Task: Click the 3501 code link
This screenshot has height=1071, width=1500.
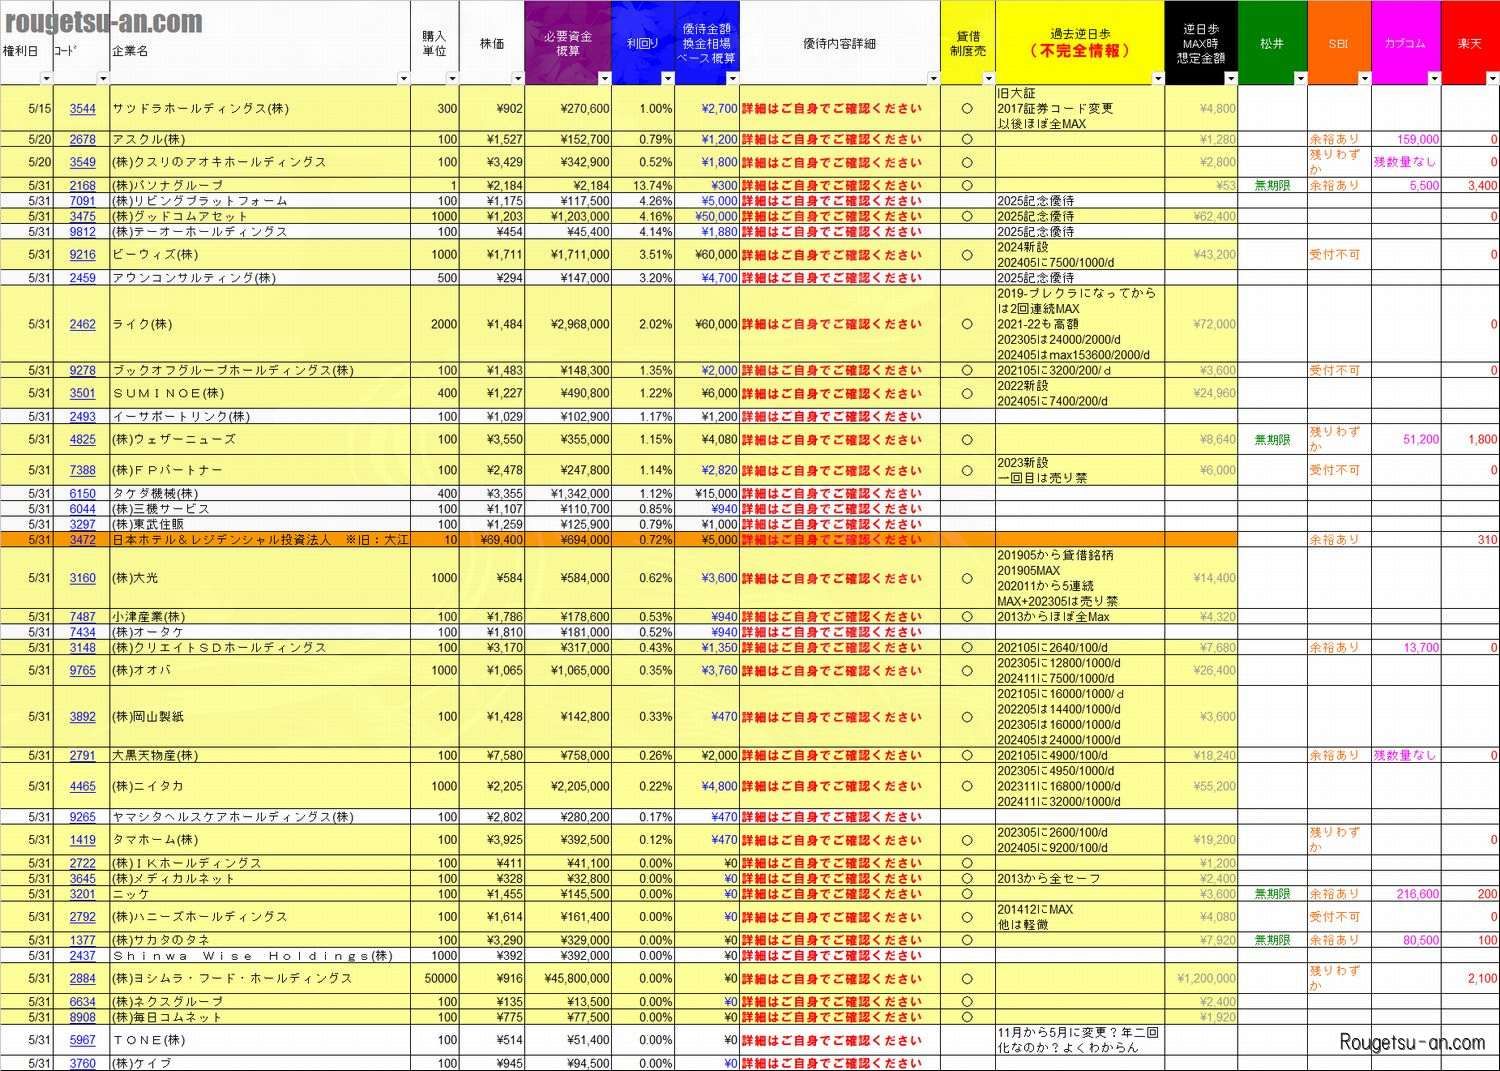Action: click(x=83, y=393)
